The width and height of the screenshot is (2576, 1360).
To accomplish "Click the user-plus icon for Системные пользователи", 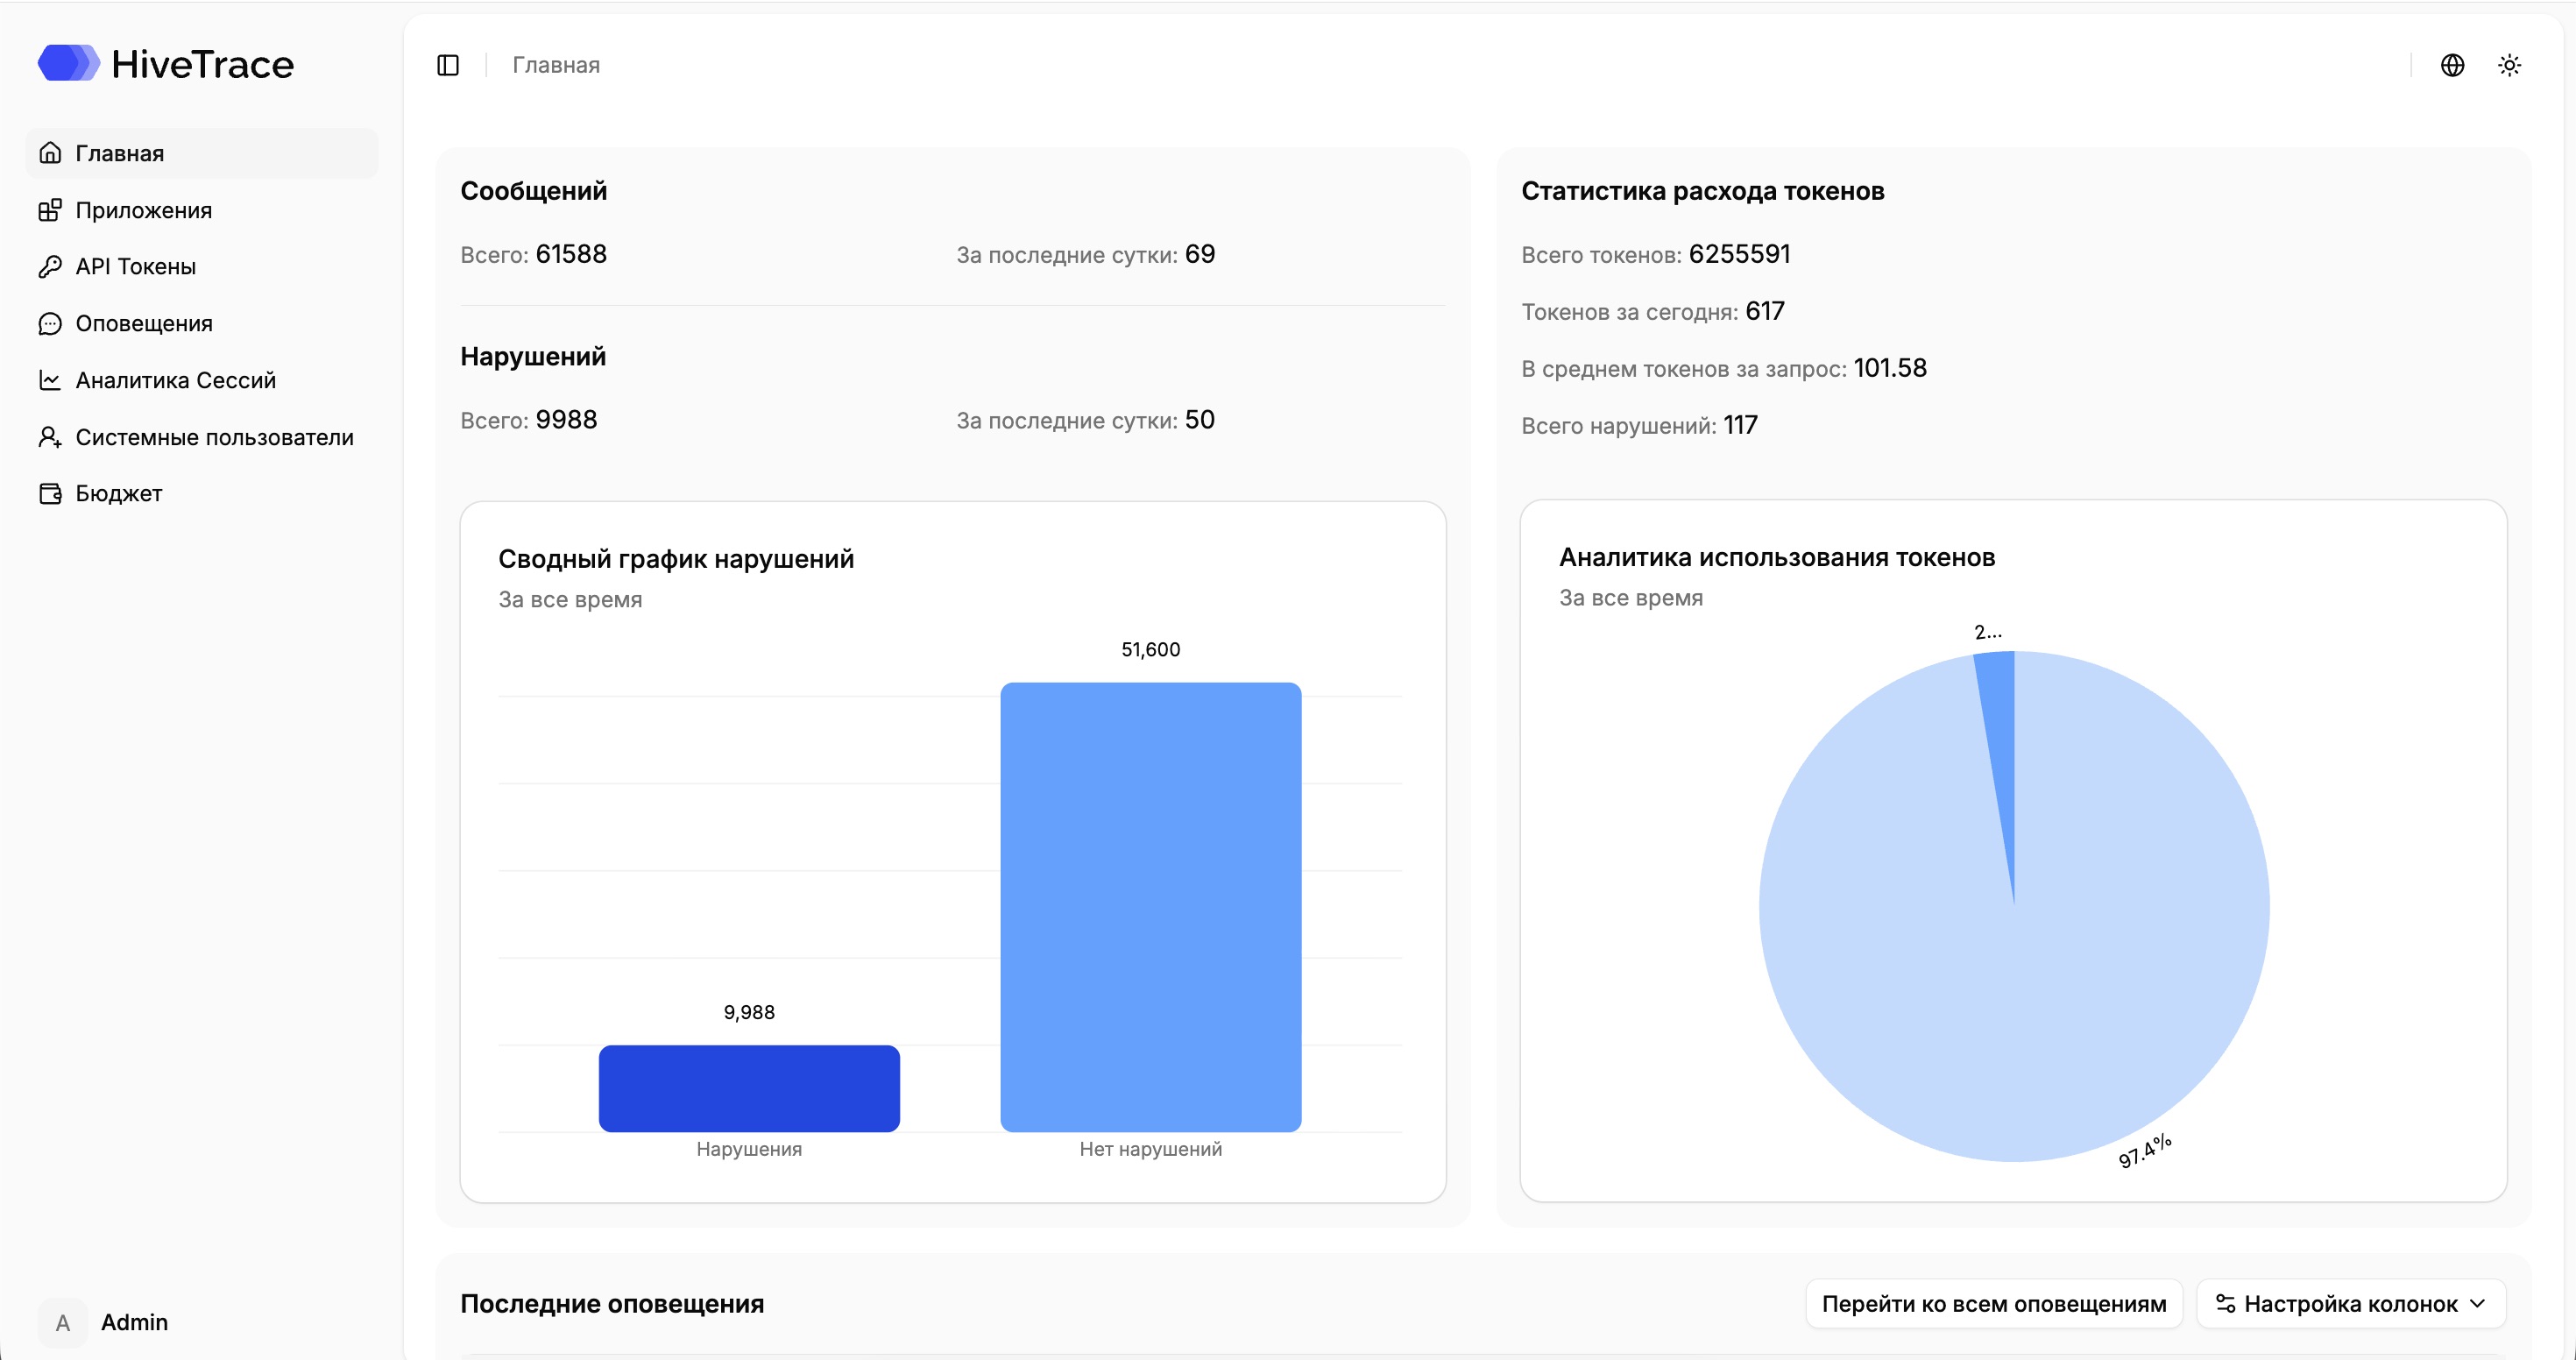I will pos(50,437).
